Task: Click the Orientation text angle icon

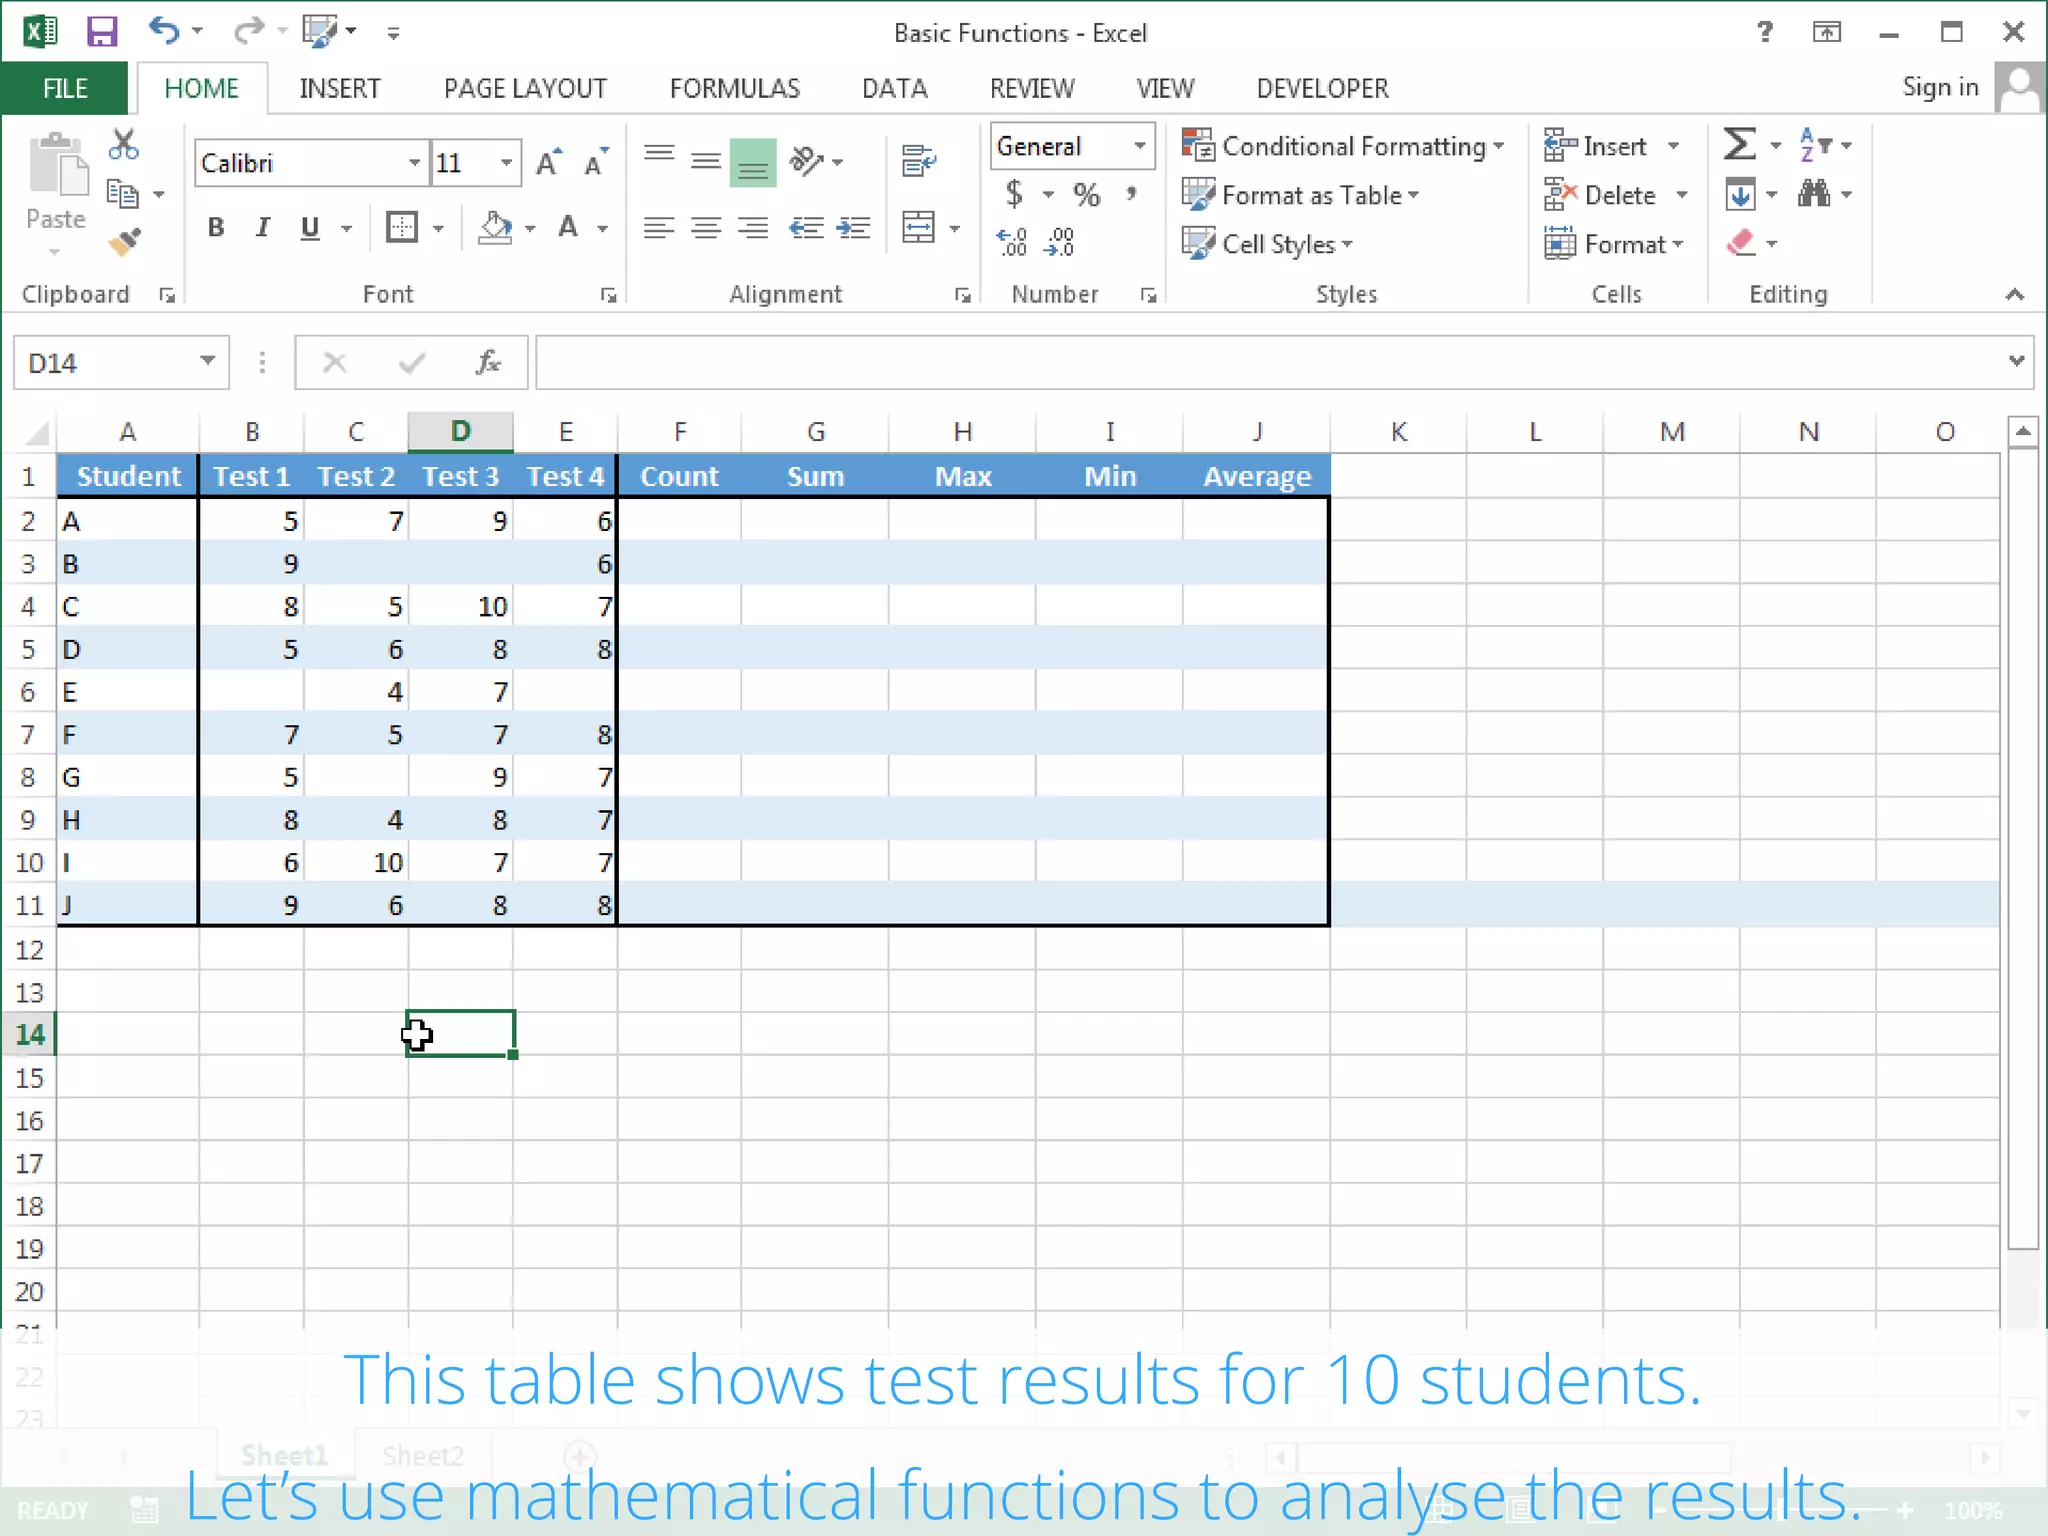Action: (806, 161)
